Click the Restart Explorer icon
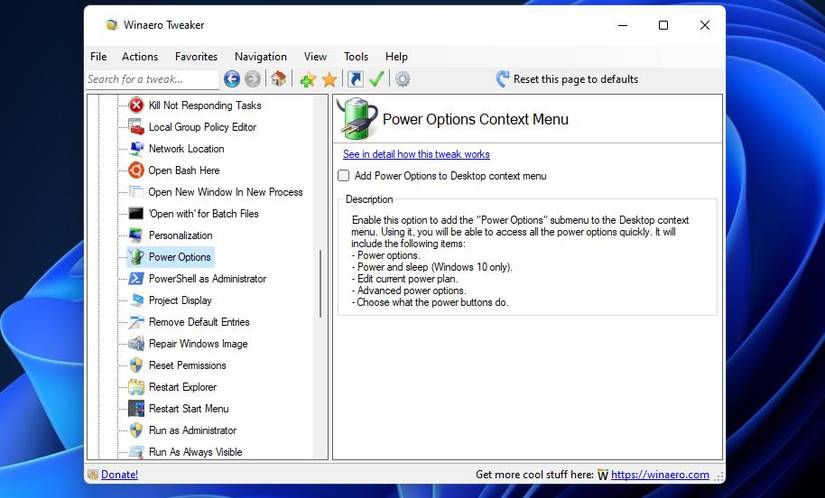The width and height of the screenshot is (825, 498). click(136, 387)
